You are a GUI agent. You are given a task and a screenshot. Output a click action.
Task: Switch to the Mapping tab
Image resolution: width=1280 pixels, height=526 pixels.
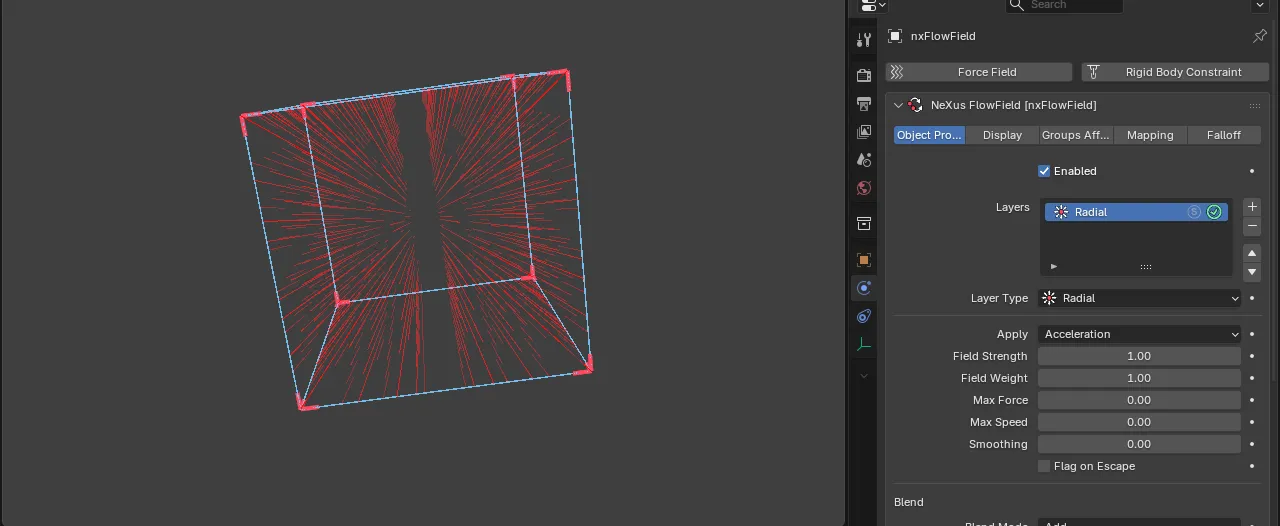1150,135
